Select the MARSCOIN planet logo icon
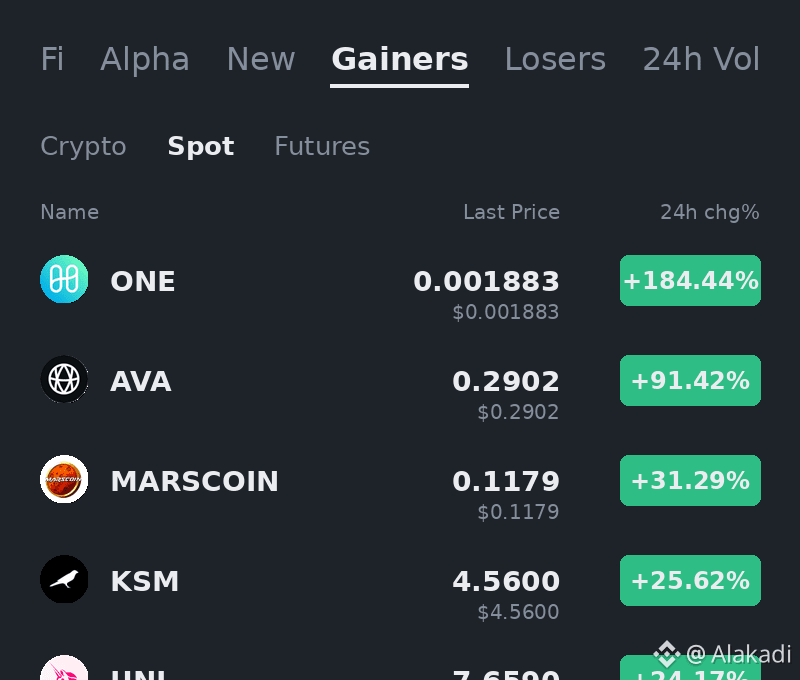Image resolution: width=800 pixels, height=680 pixels. [64, 479]
